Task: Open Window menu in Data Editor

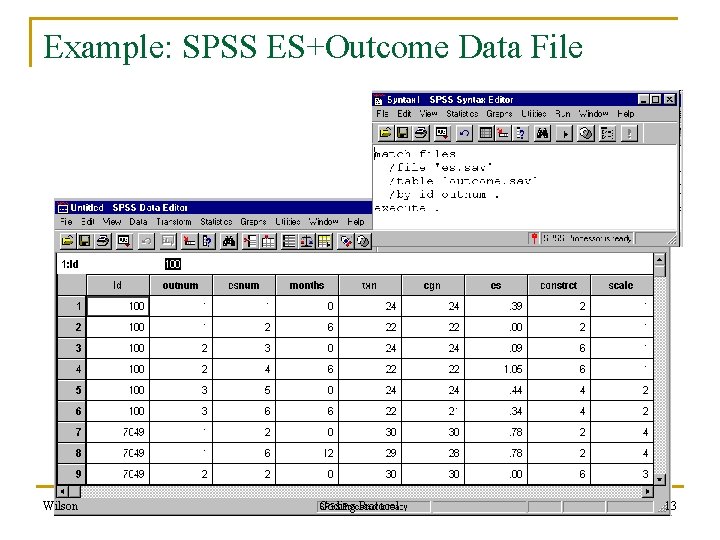Action: (324, 221)
